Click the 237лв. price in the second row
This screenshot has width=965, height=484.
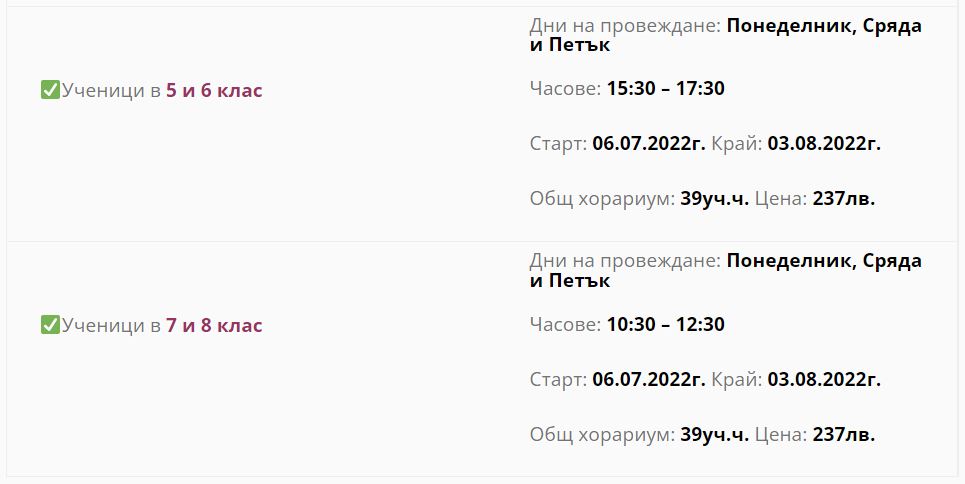pos(844,435)
